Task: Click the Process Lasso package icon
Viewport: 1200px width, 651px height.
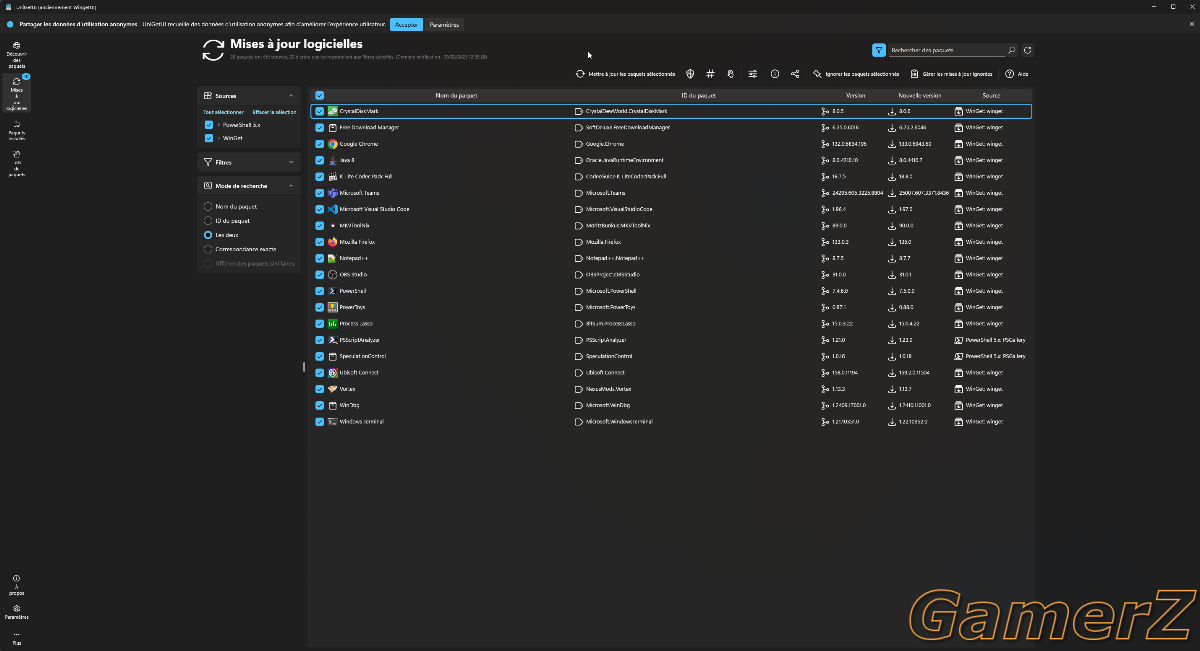Action: 333,323
